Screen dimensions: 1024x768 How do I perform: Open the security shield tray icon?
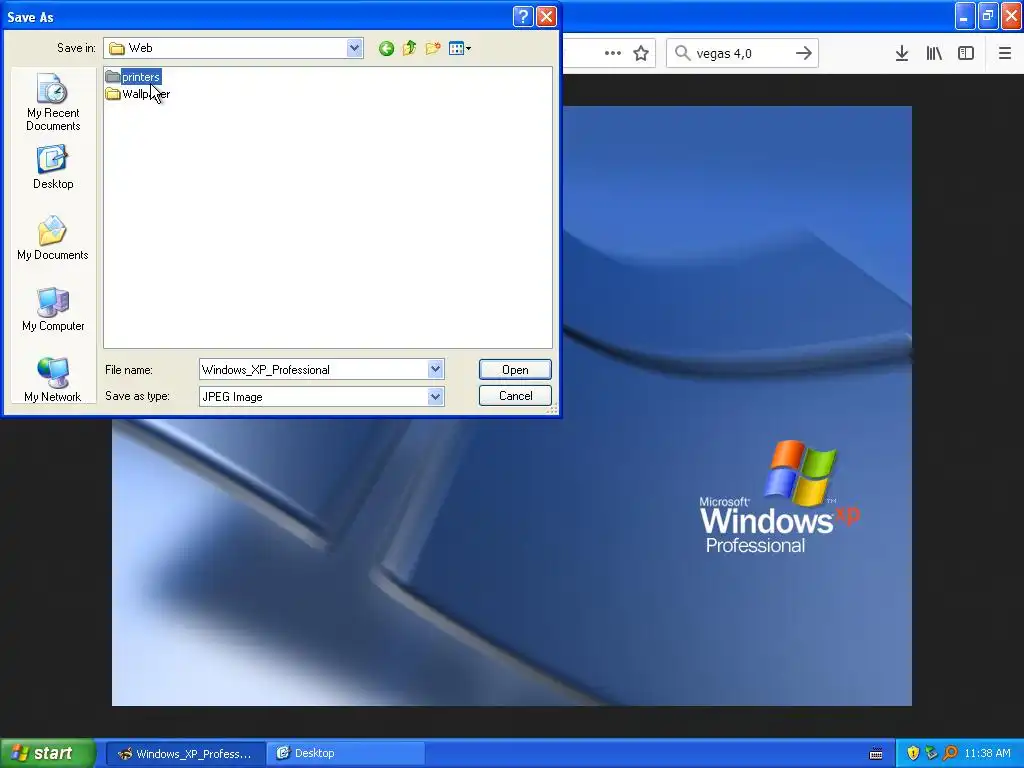coord(913,754)
